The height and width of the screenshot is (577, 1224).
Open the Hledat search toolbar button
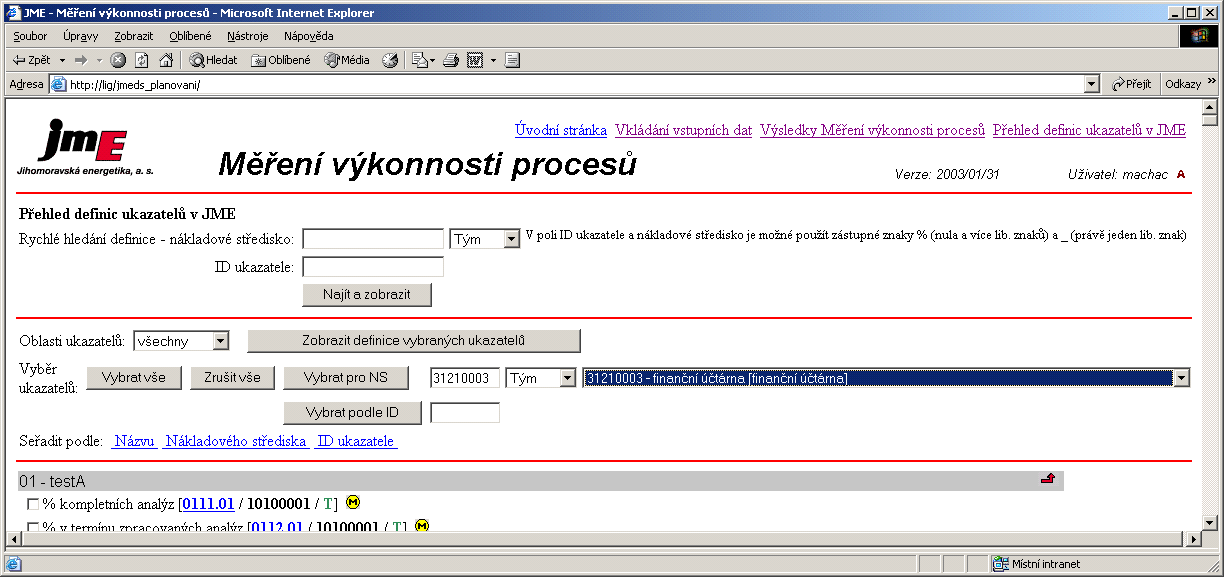[213, 60]
